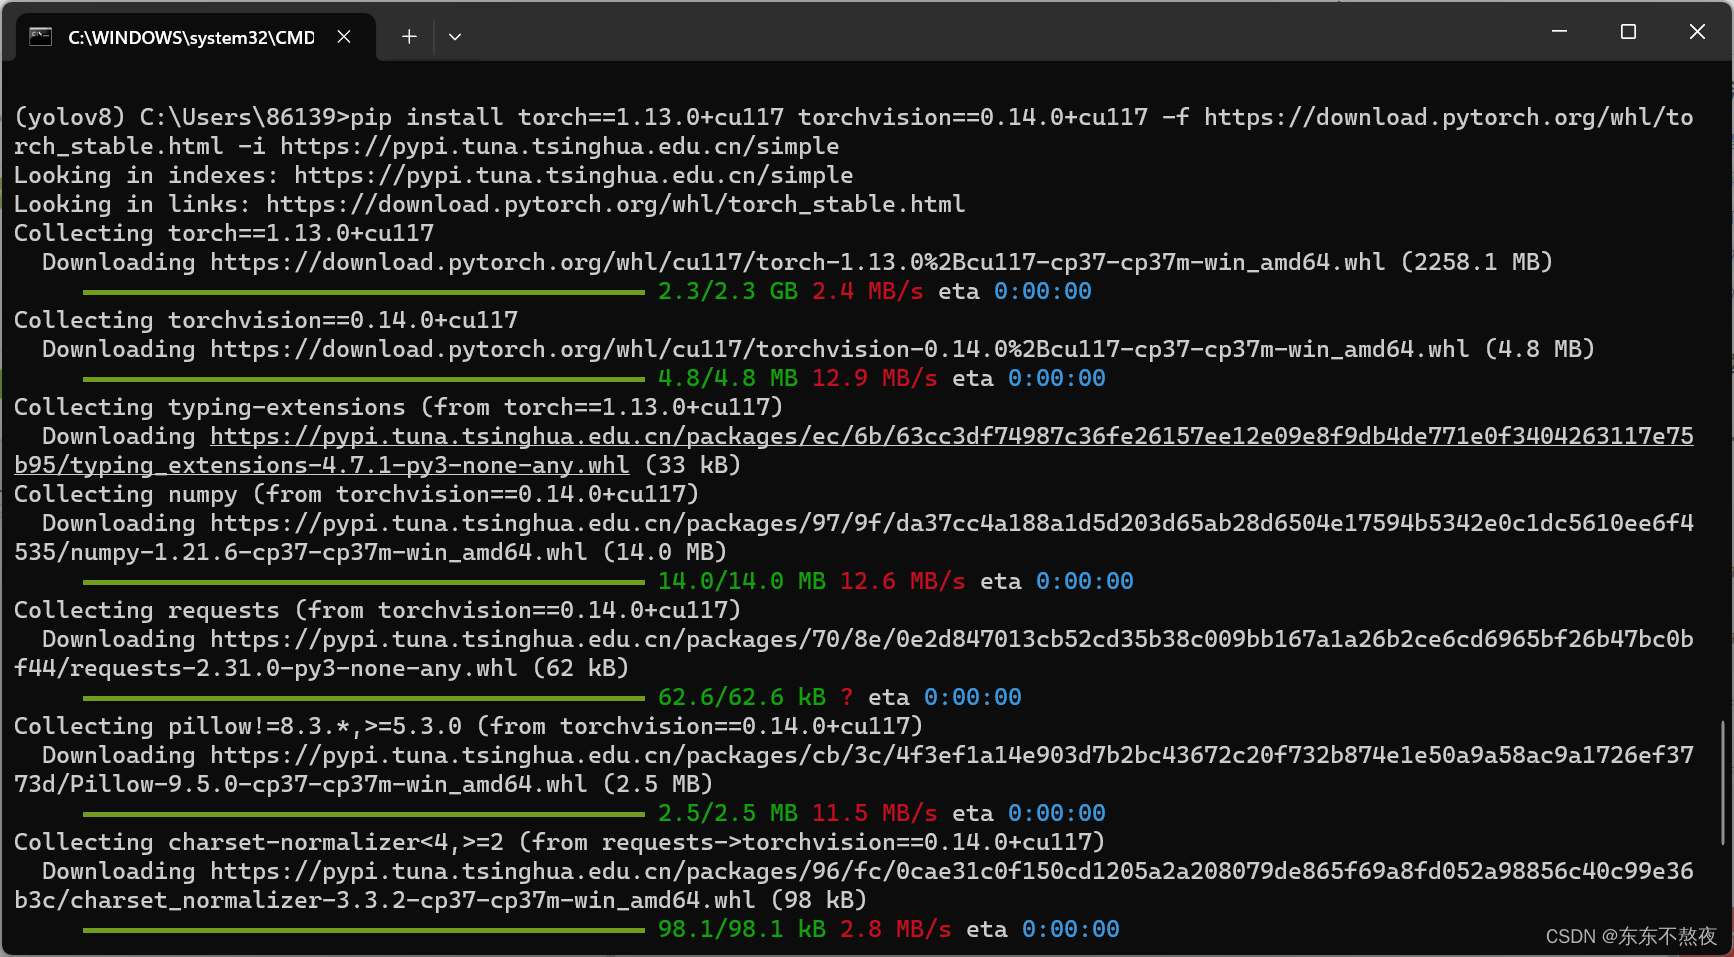
Task: Click the Pillow 2.5/2.5 MB progress bar
Action: 364,814
